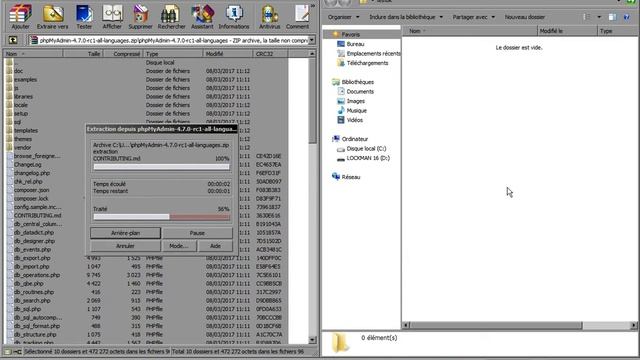Open Explorer help icon
This screenshot has height=360, width=640.
[x=627, y=17]
